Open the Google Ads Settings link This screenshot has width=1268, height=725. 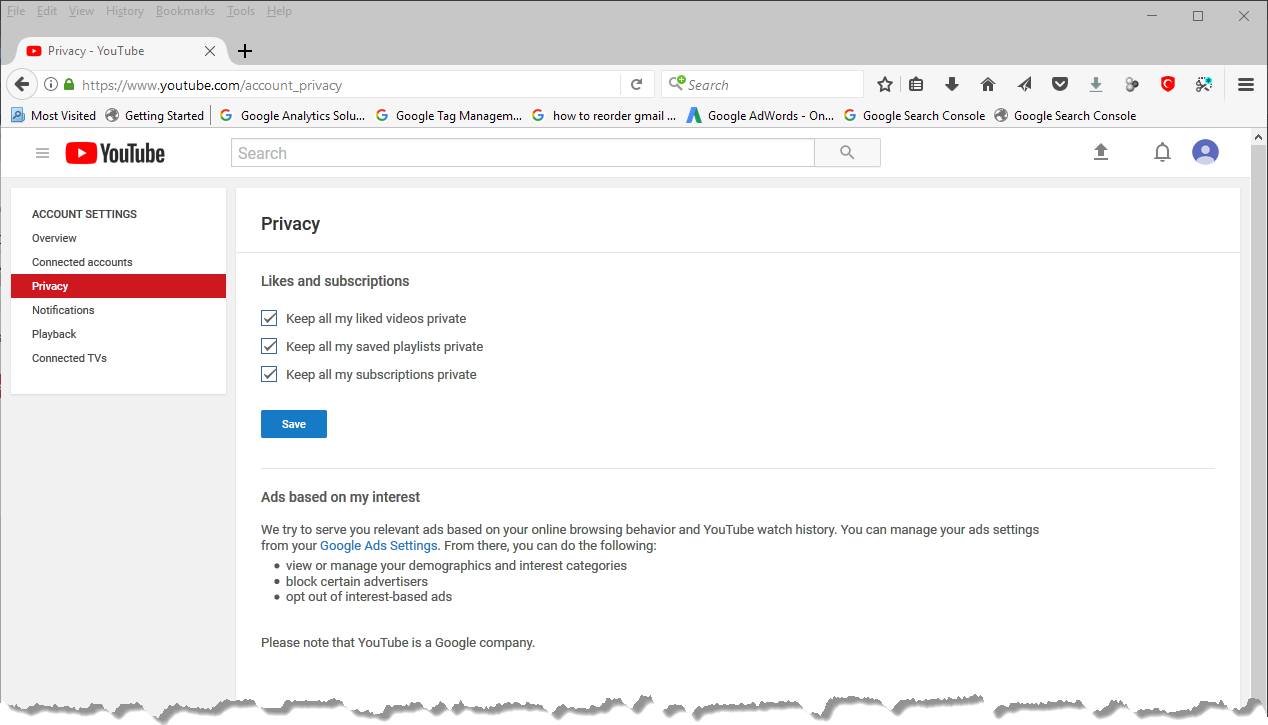coord(378,546)
